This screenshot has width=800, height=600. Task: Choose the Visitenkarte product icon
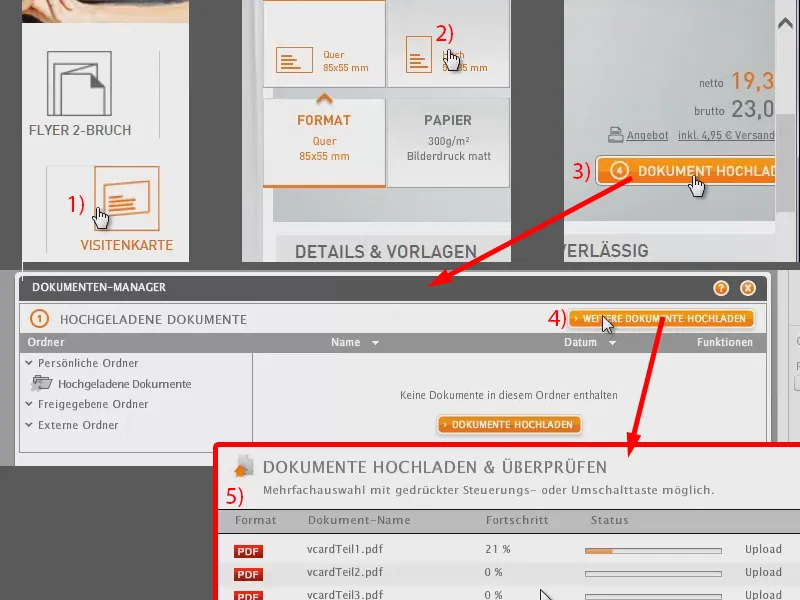click(127, 198)
